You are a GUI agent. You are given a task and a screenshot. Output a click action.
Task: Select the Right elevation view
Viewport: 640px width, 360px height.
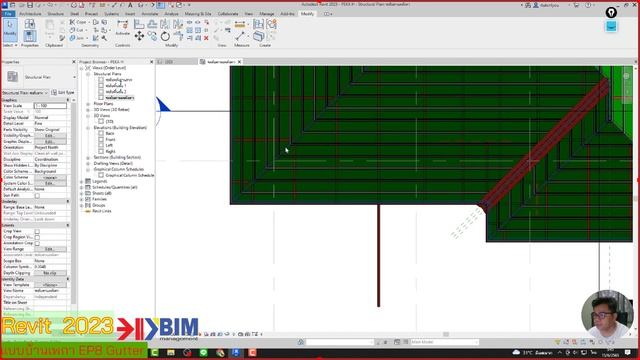(110, 151)
